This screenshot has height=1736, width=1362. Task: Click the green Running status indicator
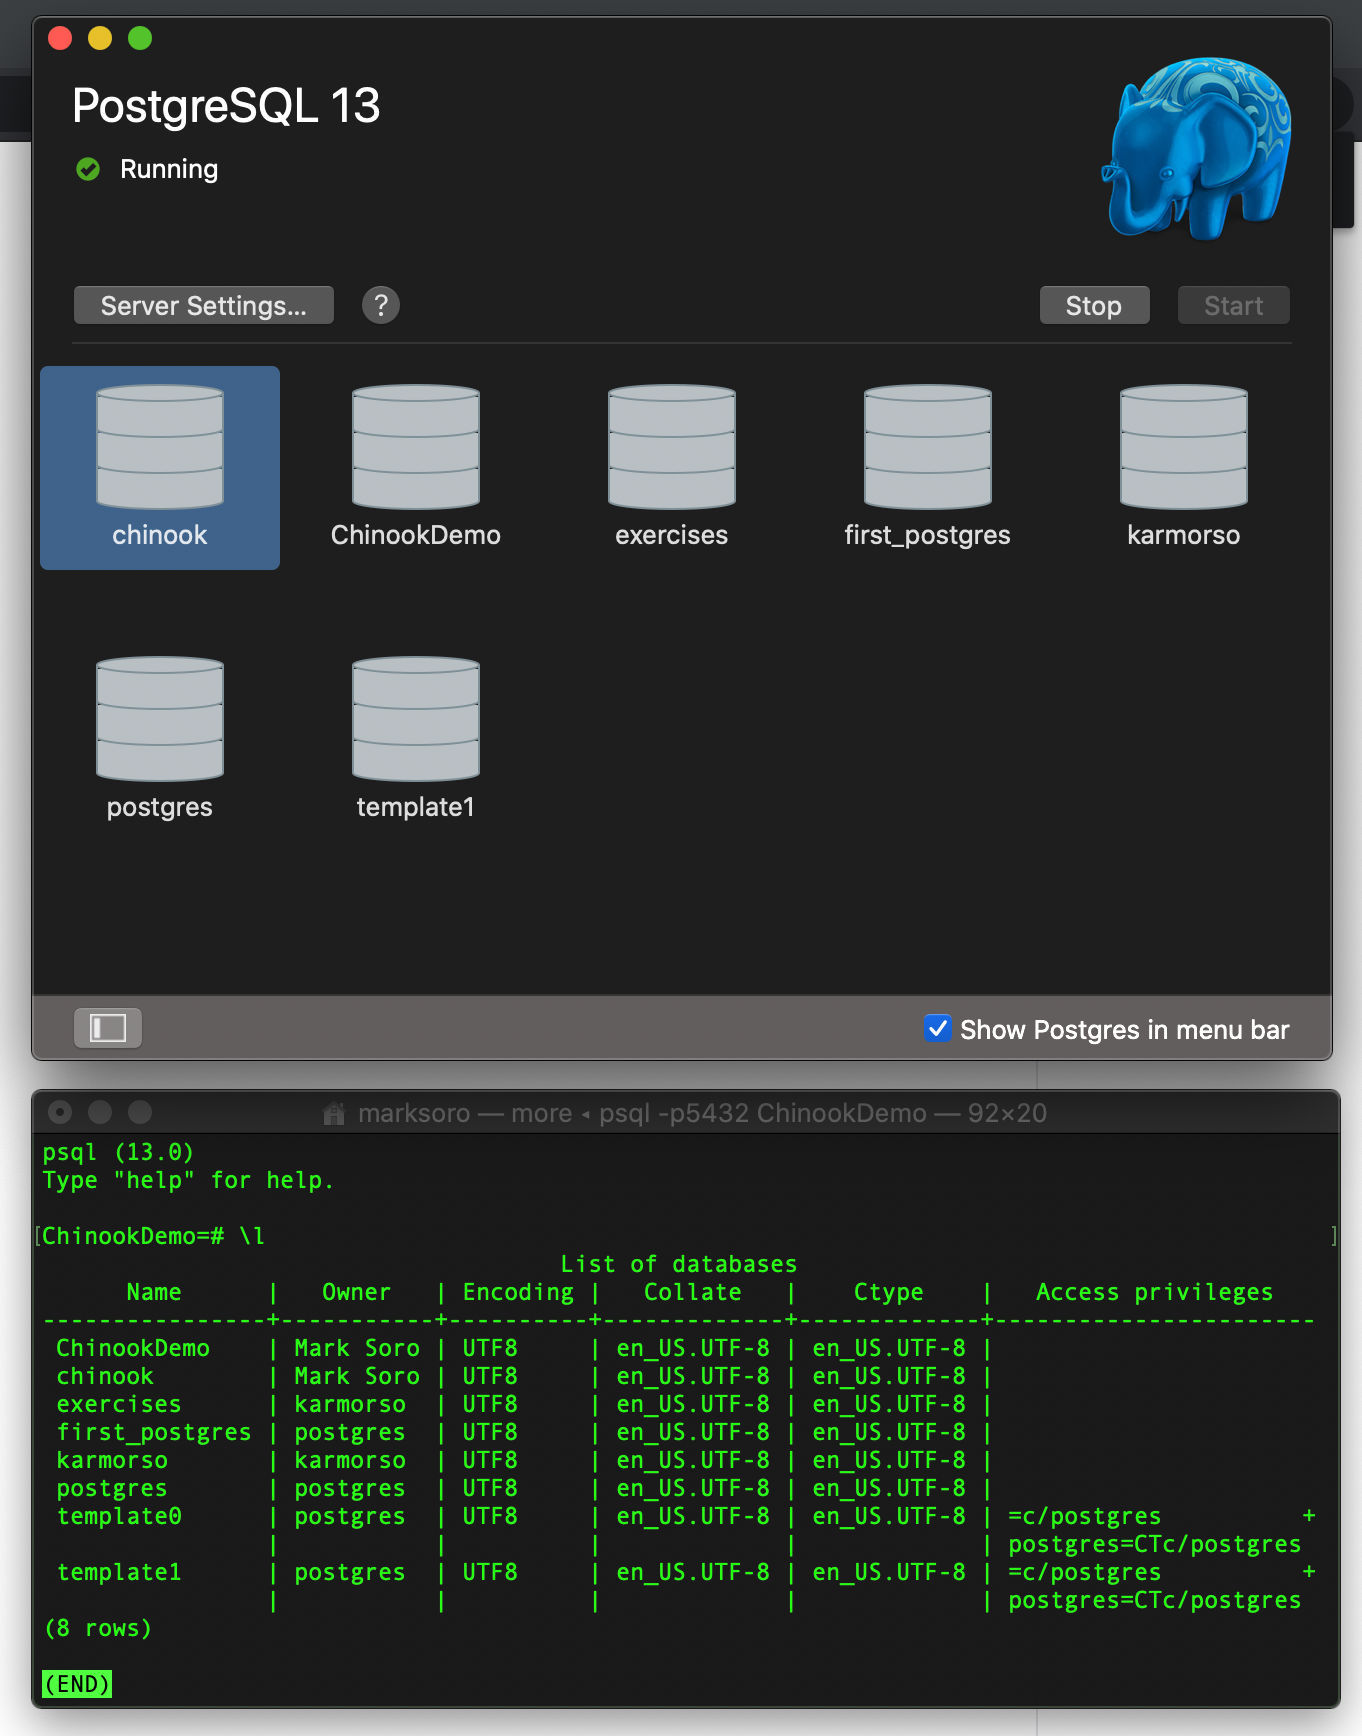pos(88,169)
